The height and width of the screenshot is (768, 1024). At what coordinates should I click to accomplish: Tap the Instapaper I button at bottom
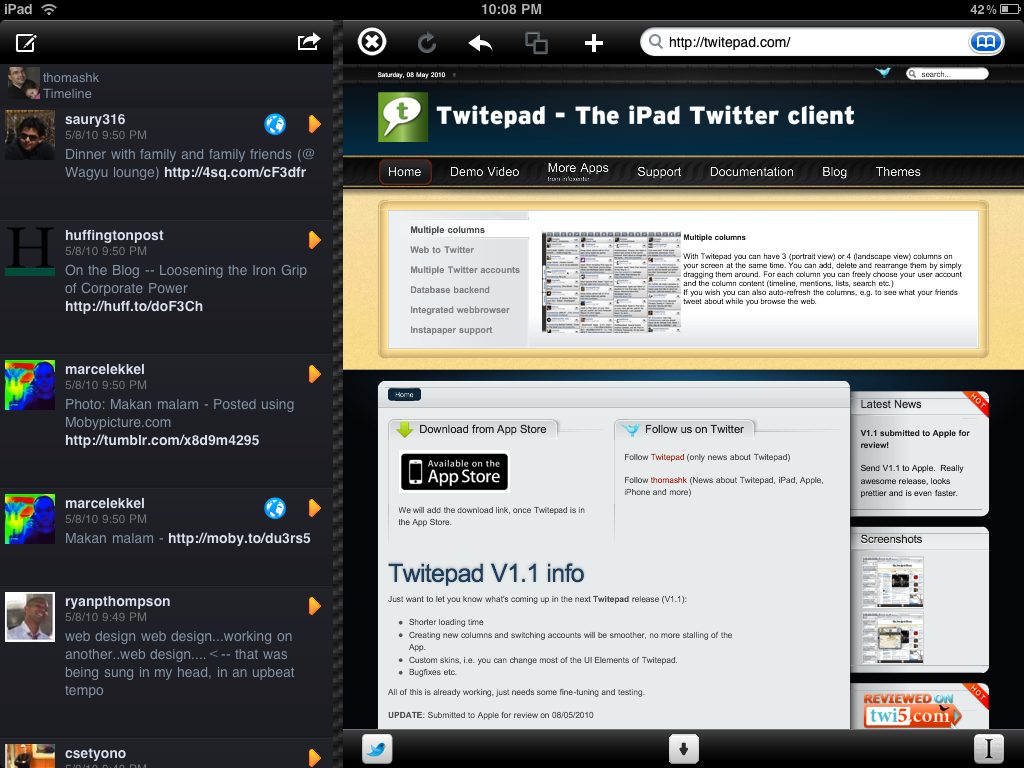pyautogui.click(x=989, y=748)
